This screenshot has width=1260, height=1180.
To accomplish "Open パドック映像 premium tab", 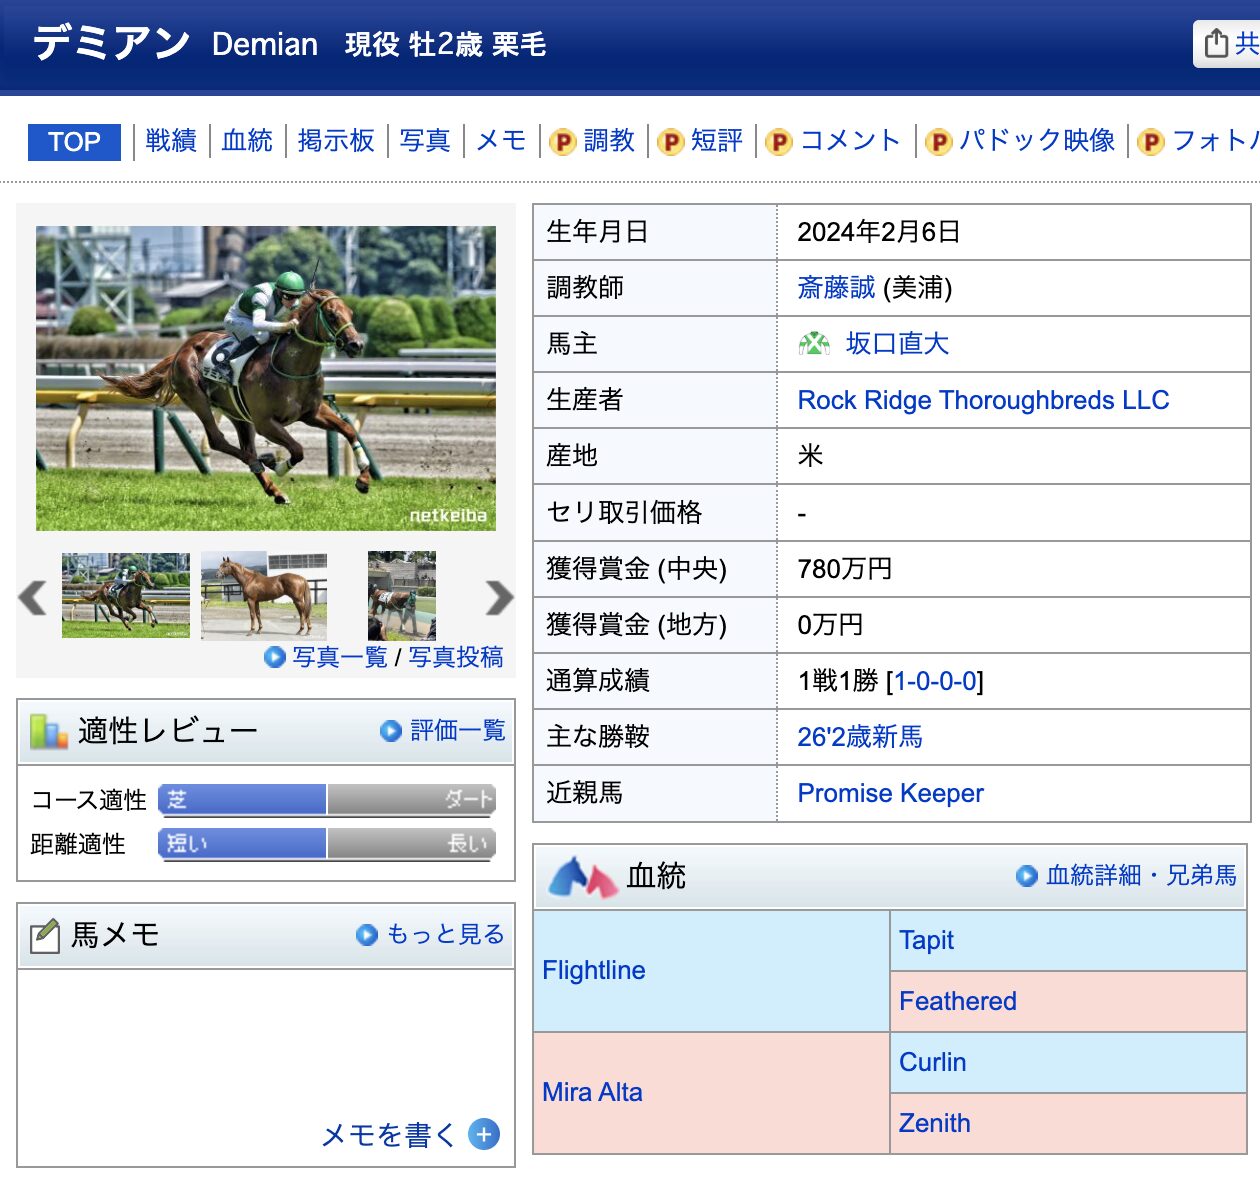I will (1037, 140).
